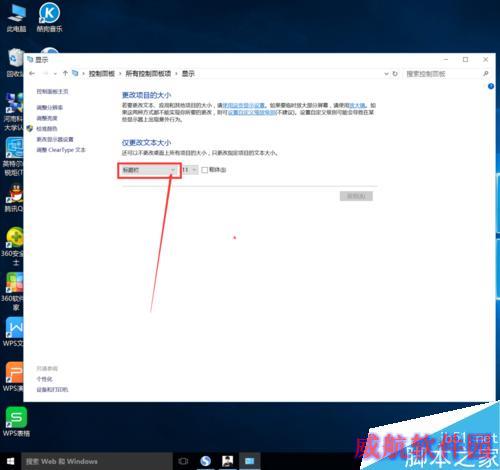Select the Recycle Bin desktop icon
This screenshot has width=500, height=470.
[x=14, y=63]
